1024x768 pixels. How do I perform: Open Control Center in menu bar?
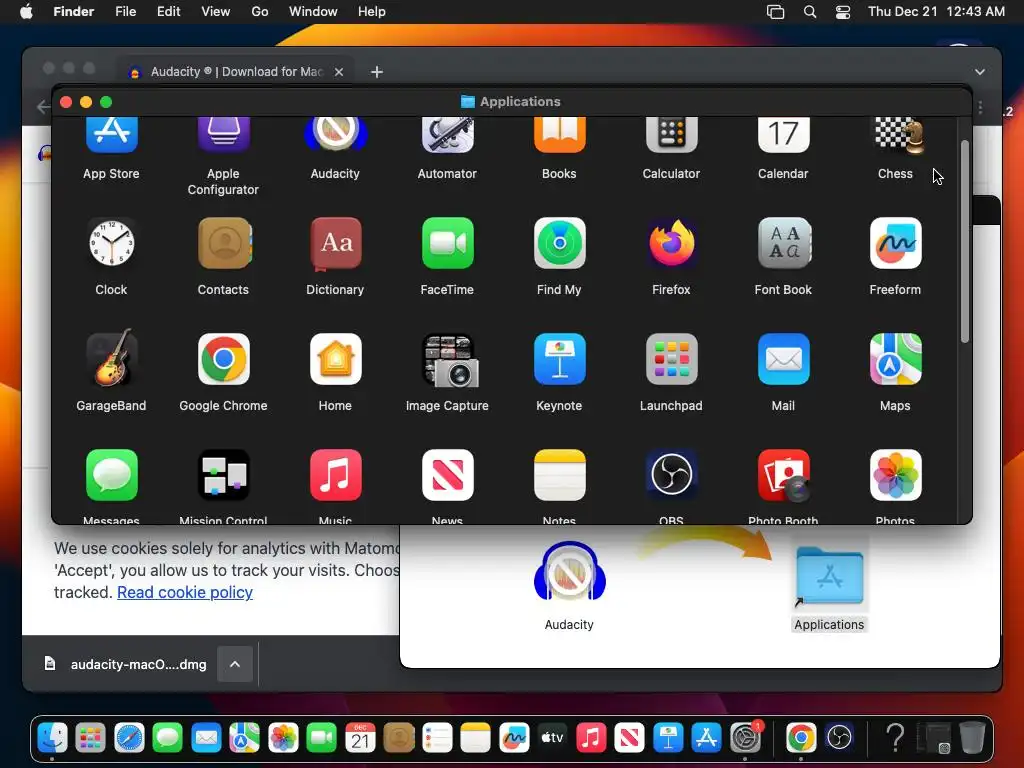click(843, 12)
